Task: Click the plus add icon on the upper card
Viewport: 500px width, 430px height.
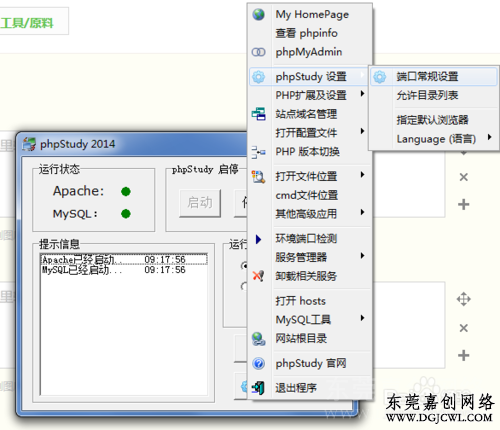Action: [464, 204]
